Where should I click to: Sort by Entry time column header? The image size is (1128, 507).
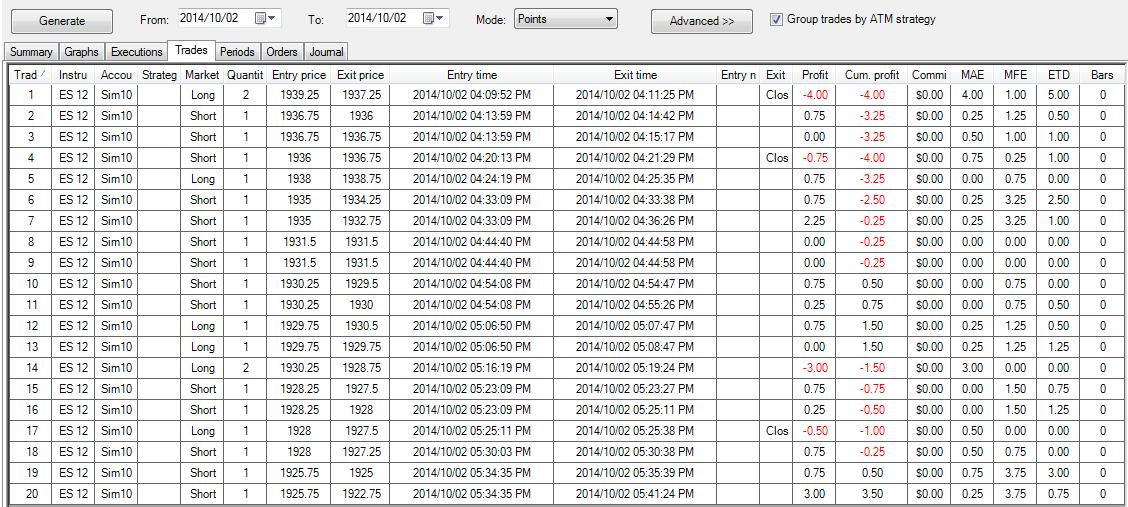click(472, 75)
